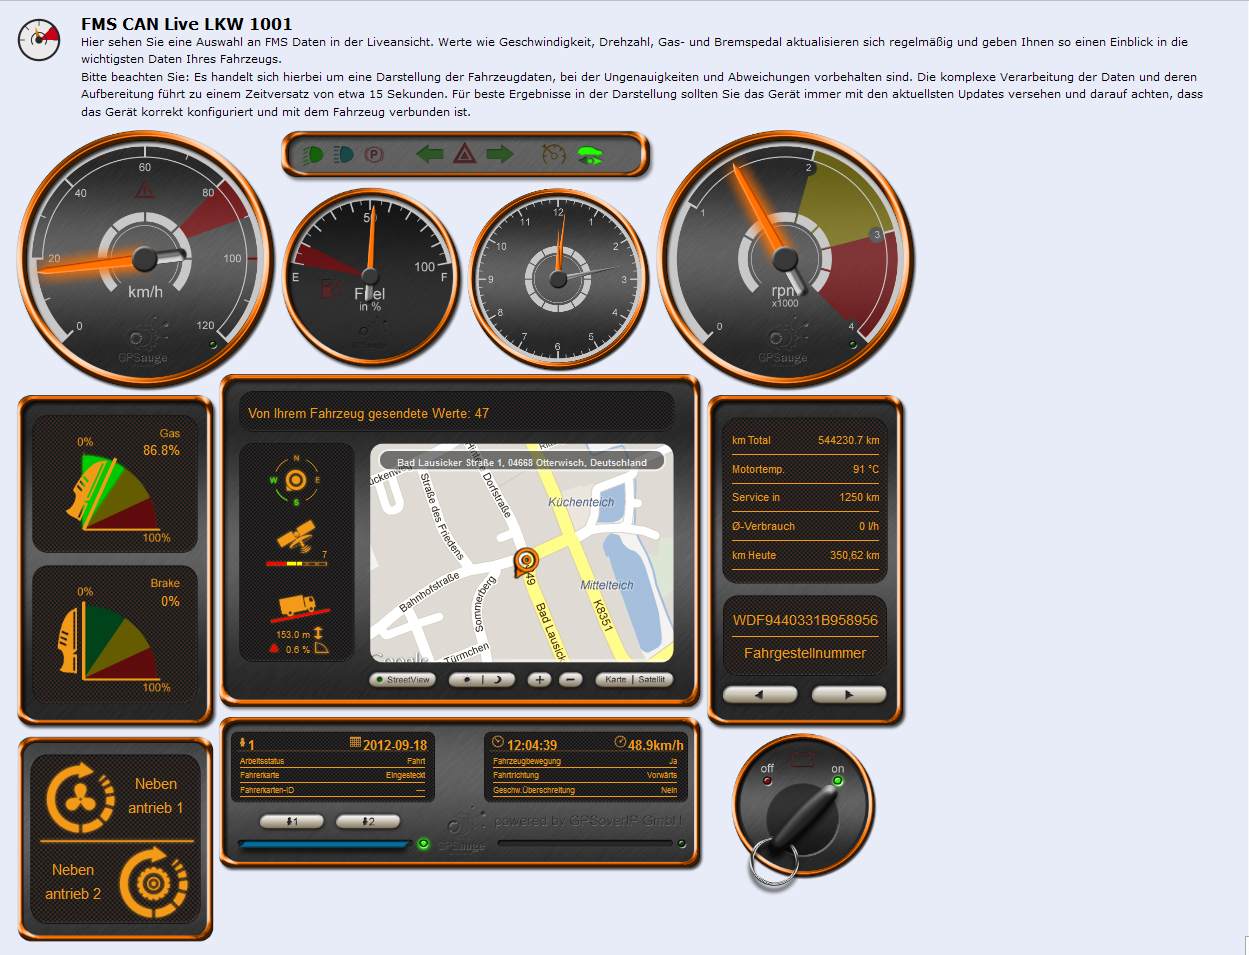Switch map to day mode sun icon
The height and width of the screenshot is (955, 1249).
(466, 680)
